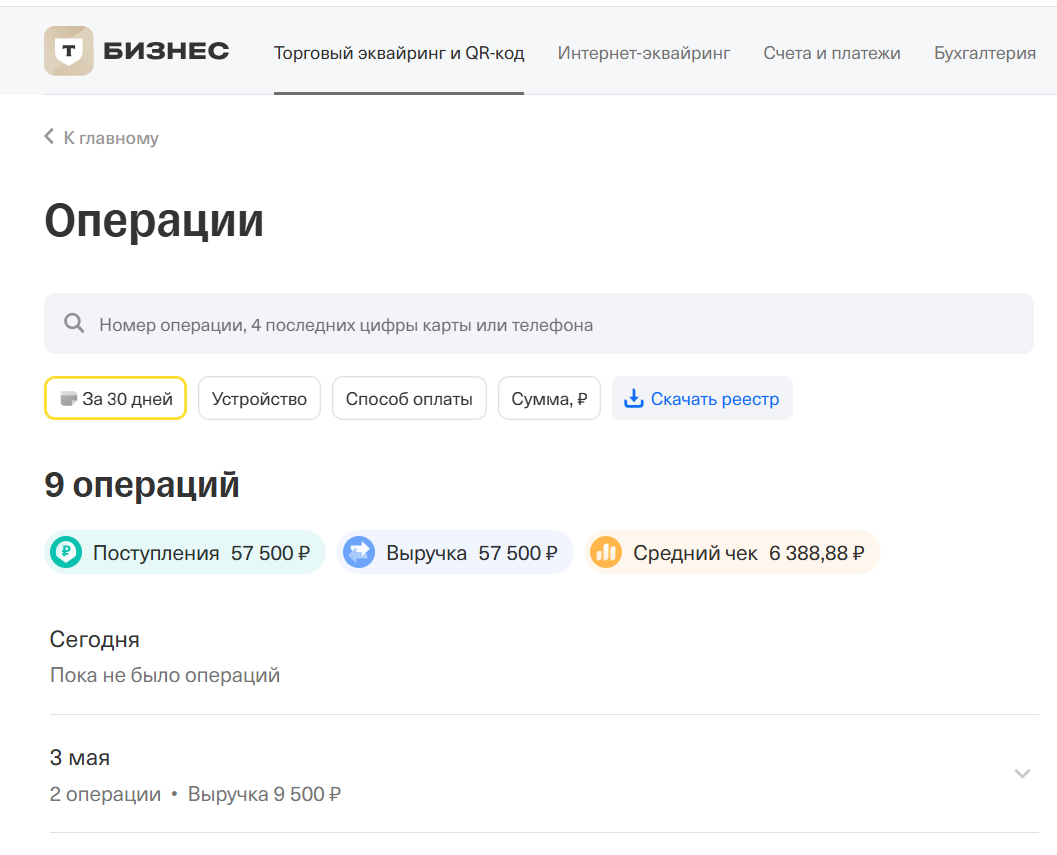Image resolution: width=1057 pixels, height=855 pixels.
Task: Click the magnifier search icon
Action: point(74,323)
